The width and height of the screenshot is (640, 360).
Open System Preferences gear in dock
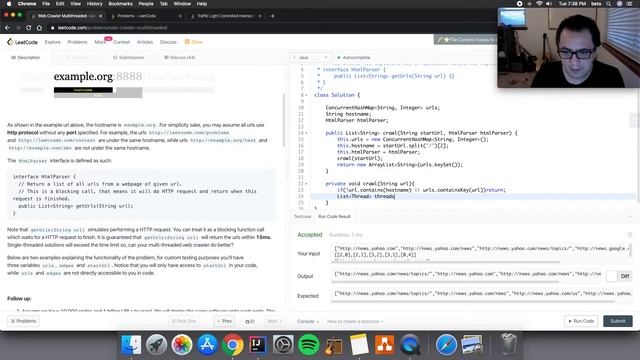point(283,345)
